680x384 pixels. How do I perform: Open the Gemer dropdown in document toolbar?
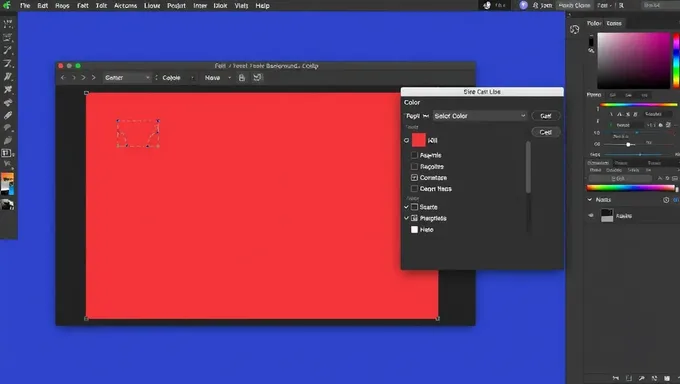pyautogui.click(x=127, y=78)
